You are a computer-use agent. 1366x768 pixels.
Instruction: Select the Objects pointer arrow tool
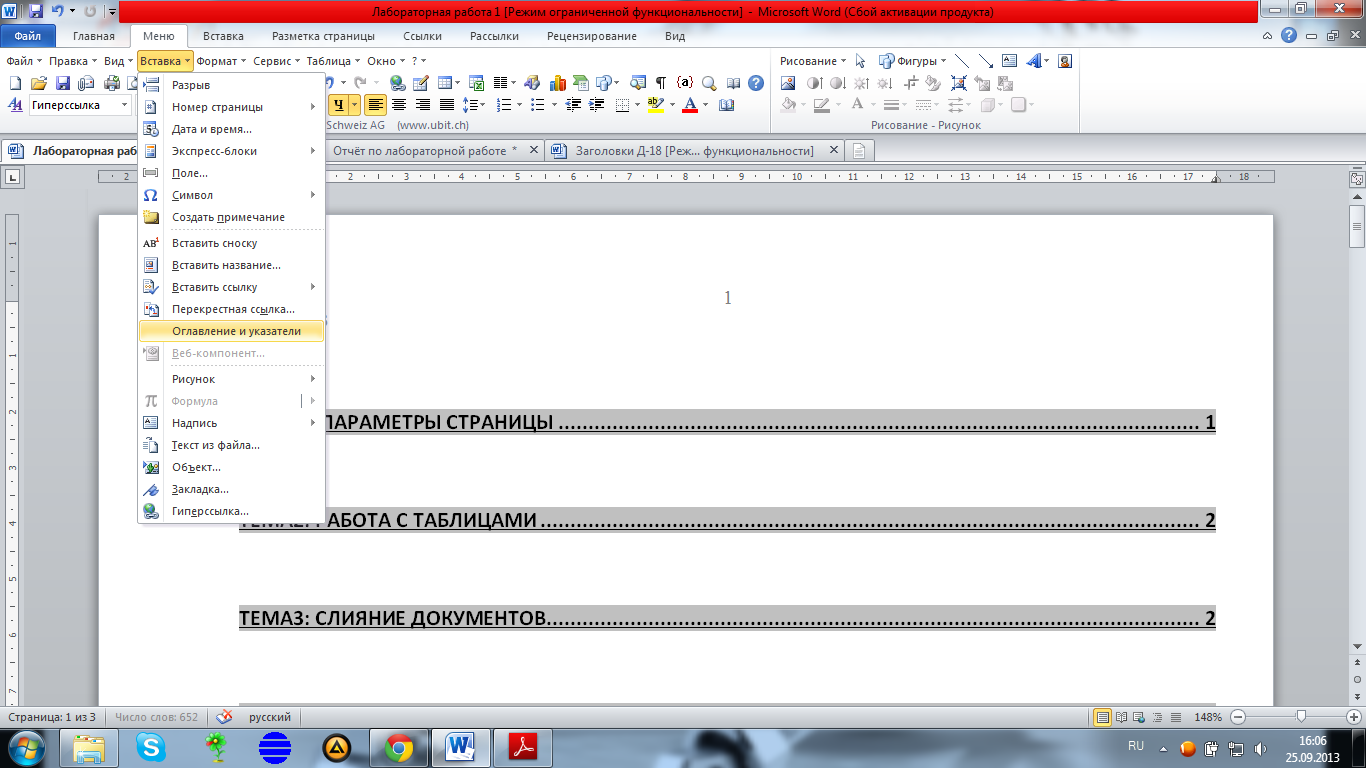point(860,61)
